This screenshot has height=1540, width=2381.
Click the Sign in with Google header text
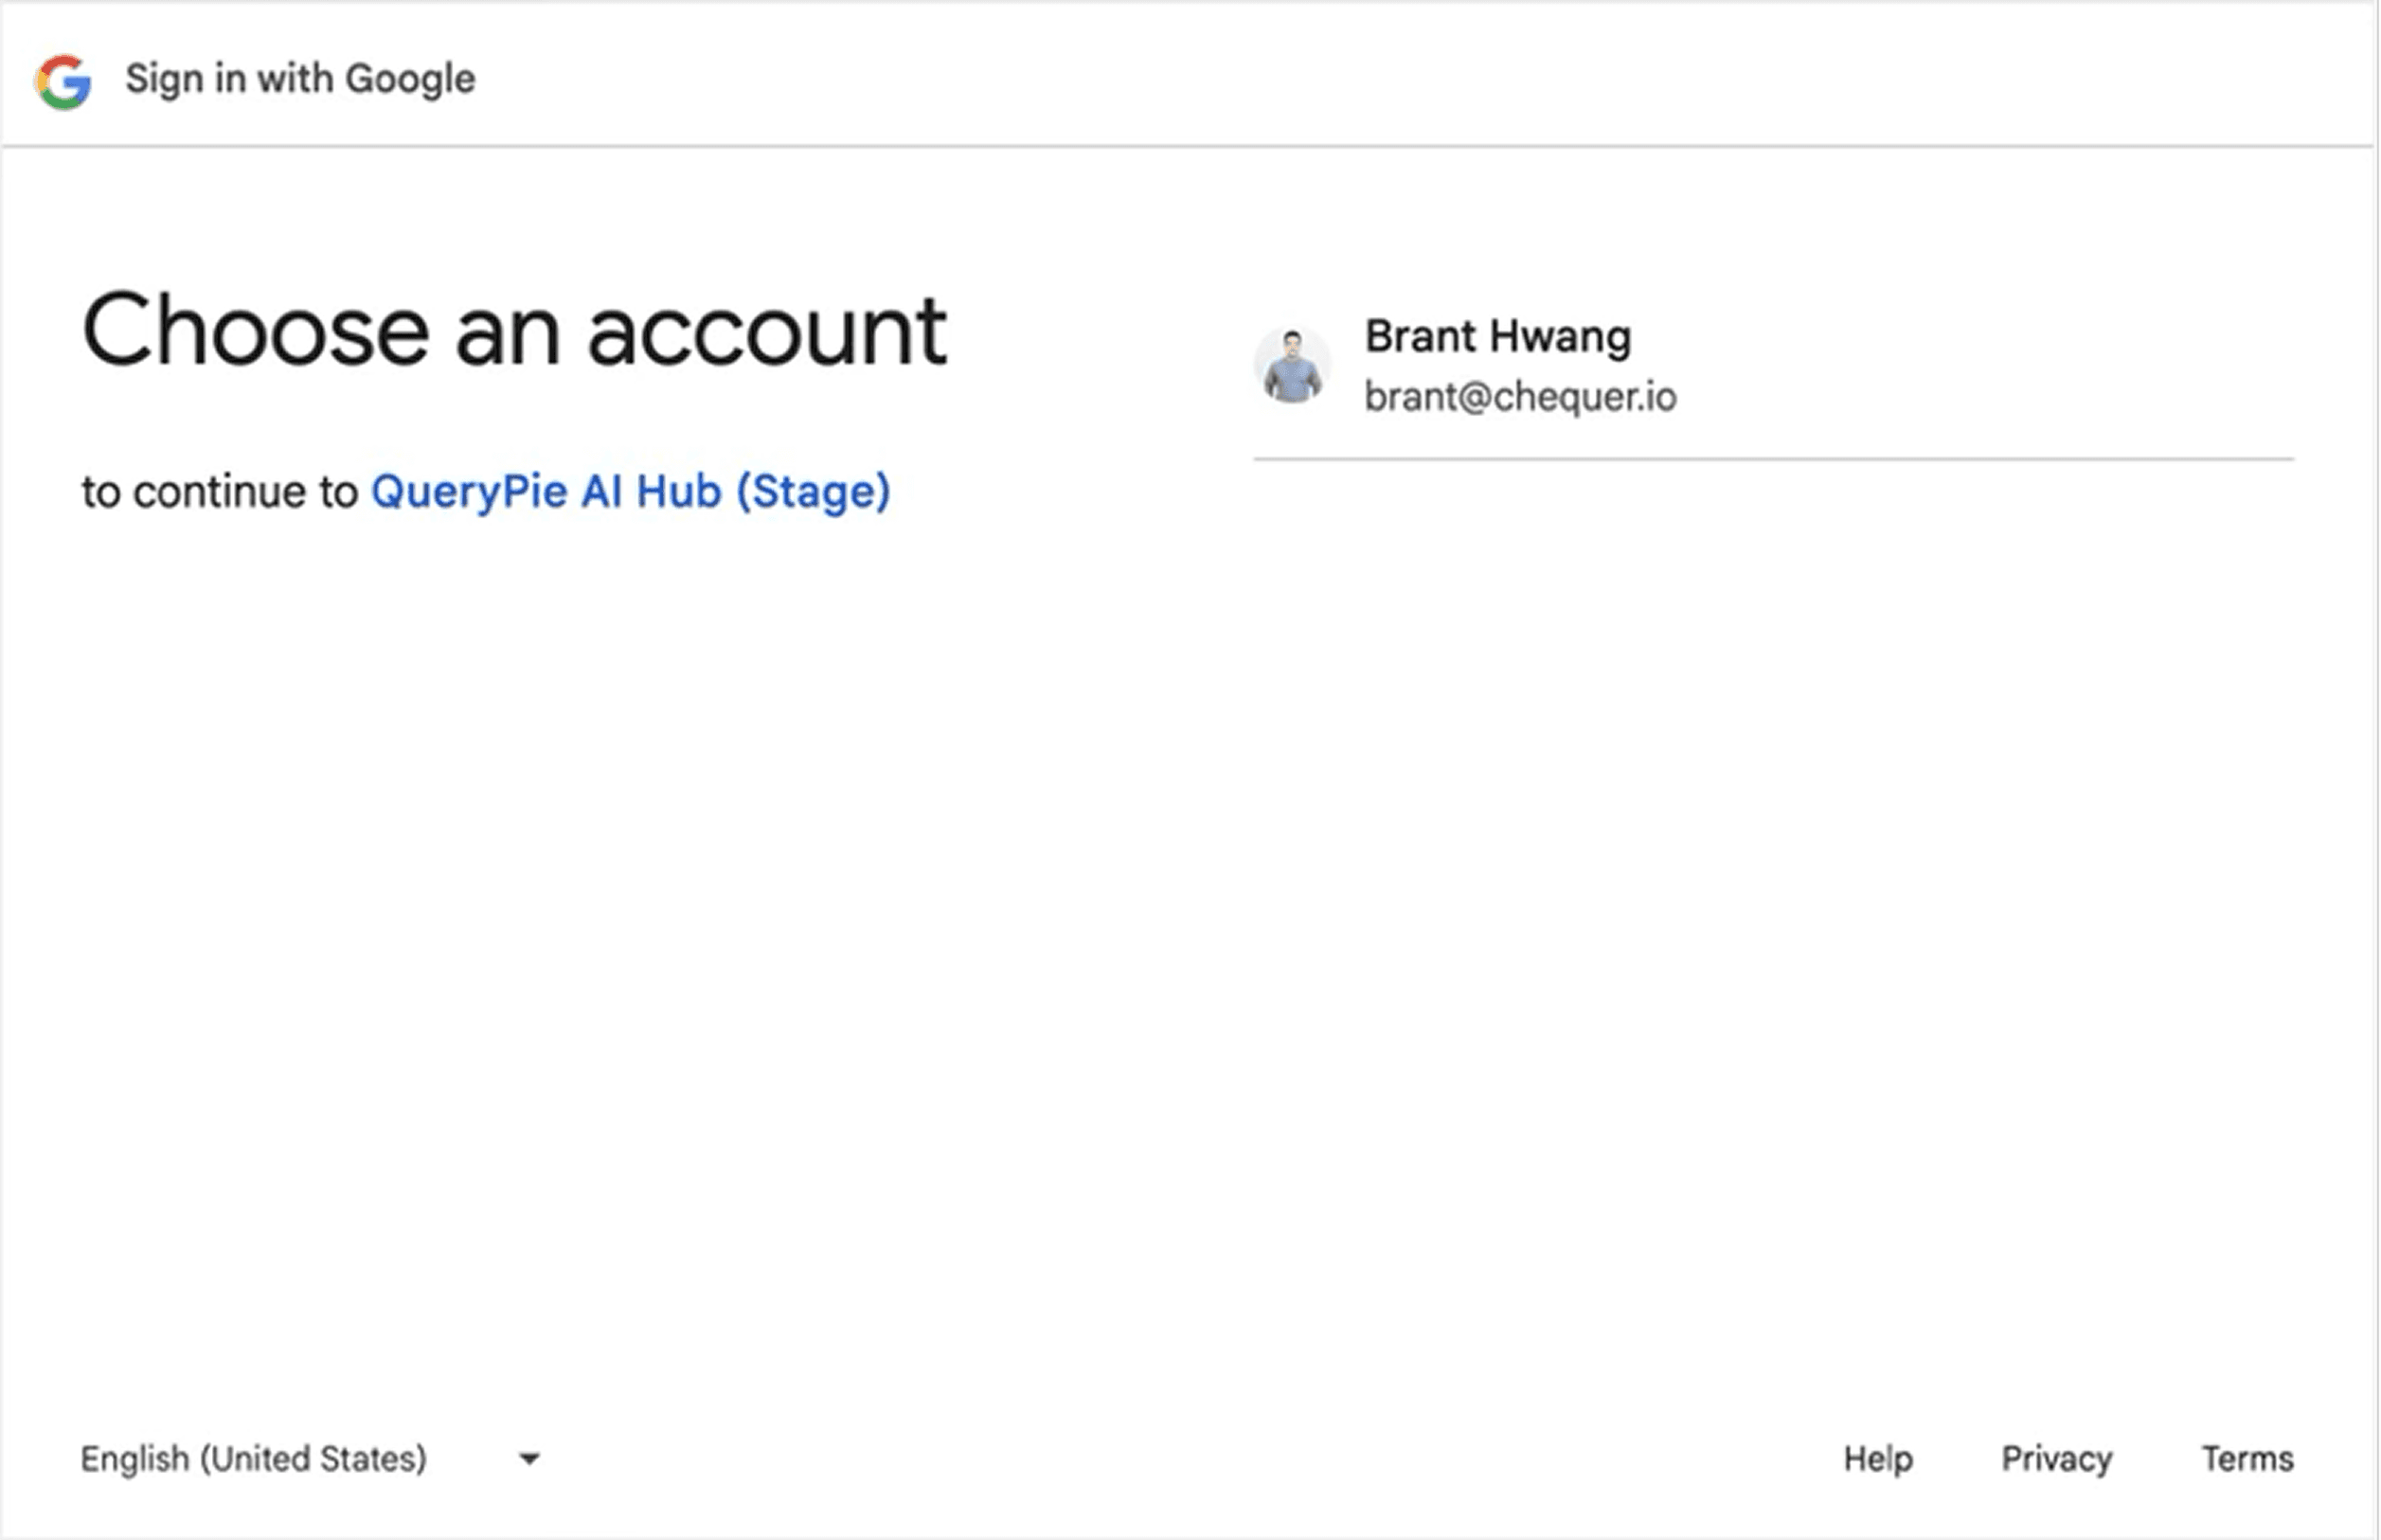(x=299, y=77)
